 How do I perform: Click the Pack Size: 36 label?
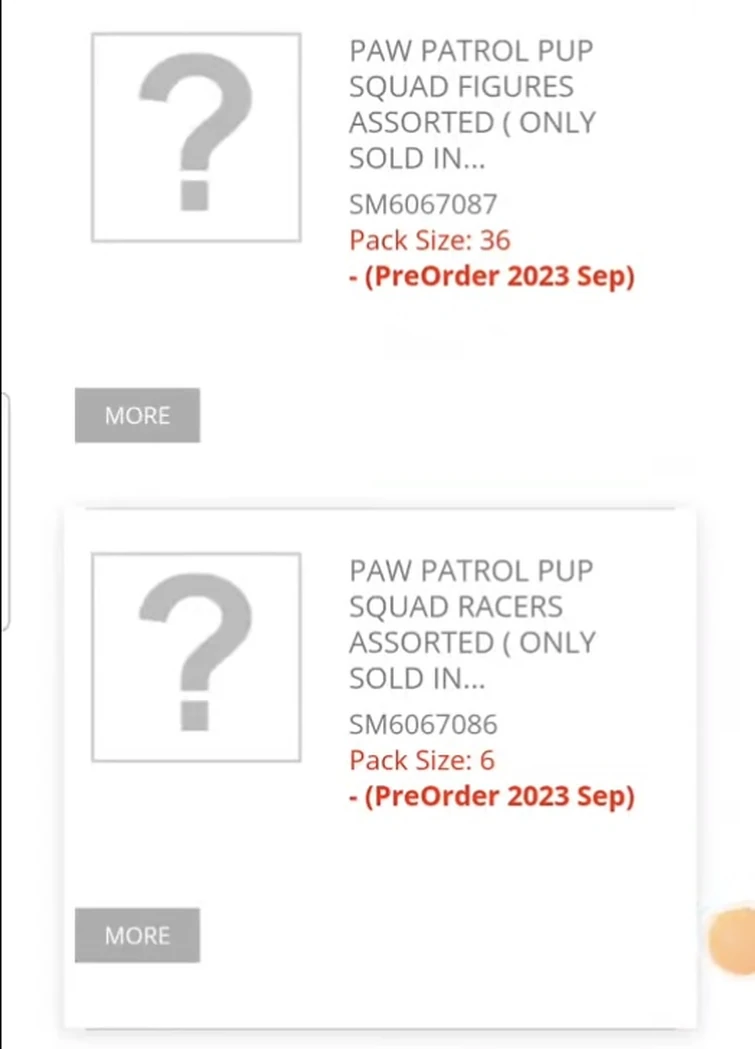tap(429, 240)
